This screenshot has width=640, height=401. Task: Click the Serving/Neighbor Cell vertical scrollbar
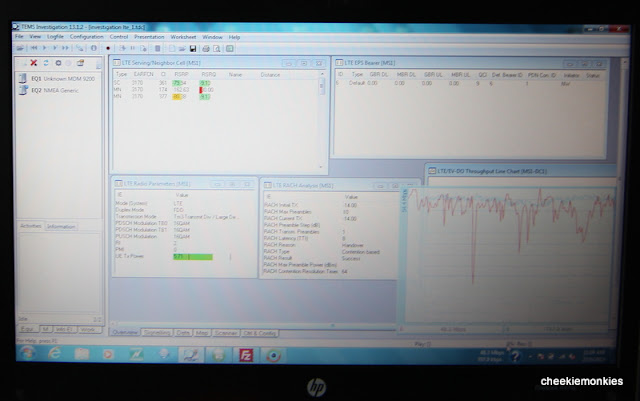(x=322, y=120)
